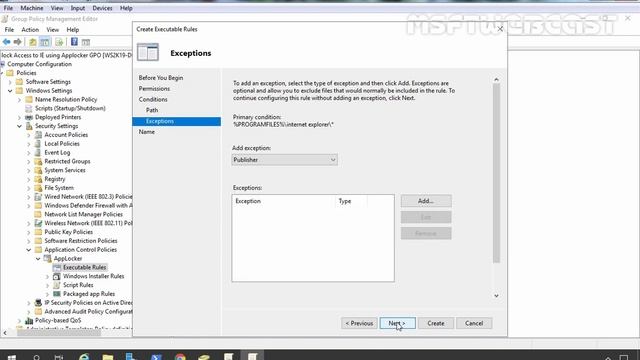This screenshot has width=640, height=360.
Task: Click the Up one level folder icon
Action: coord(33,42)
